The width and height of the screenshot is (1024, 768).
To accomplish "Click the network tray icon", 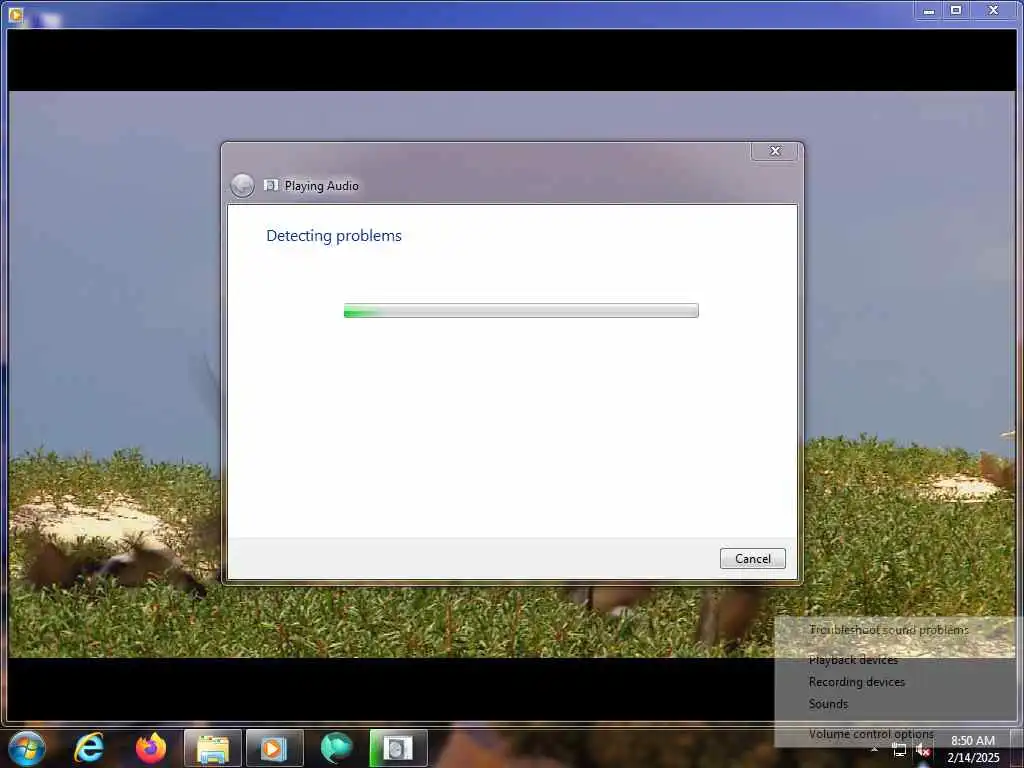I will click(899, 750).
